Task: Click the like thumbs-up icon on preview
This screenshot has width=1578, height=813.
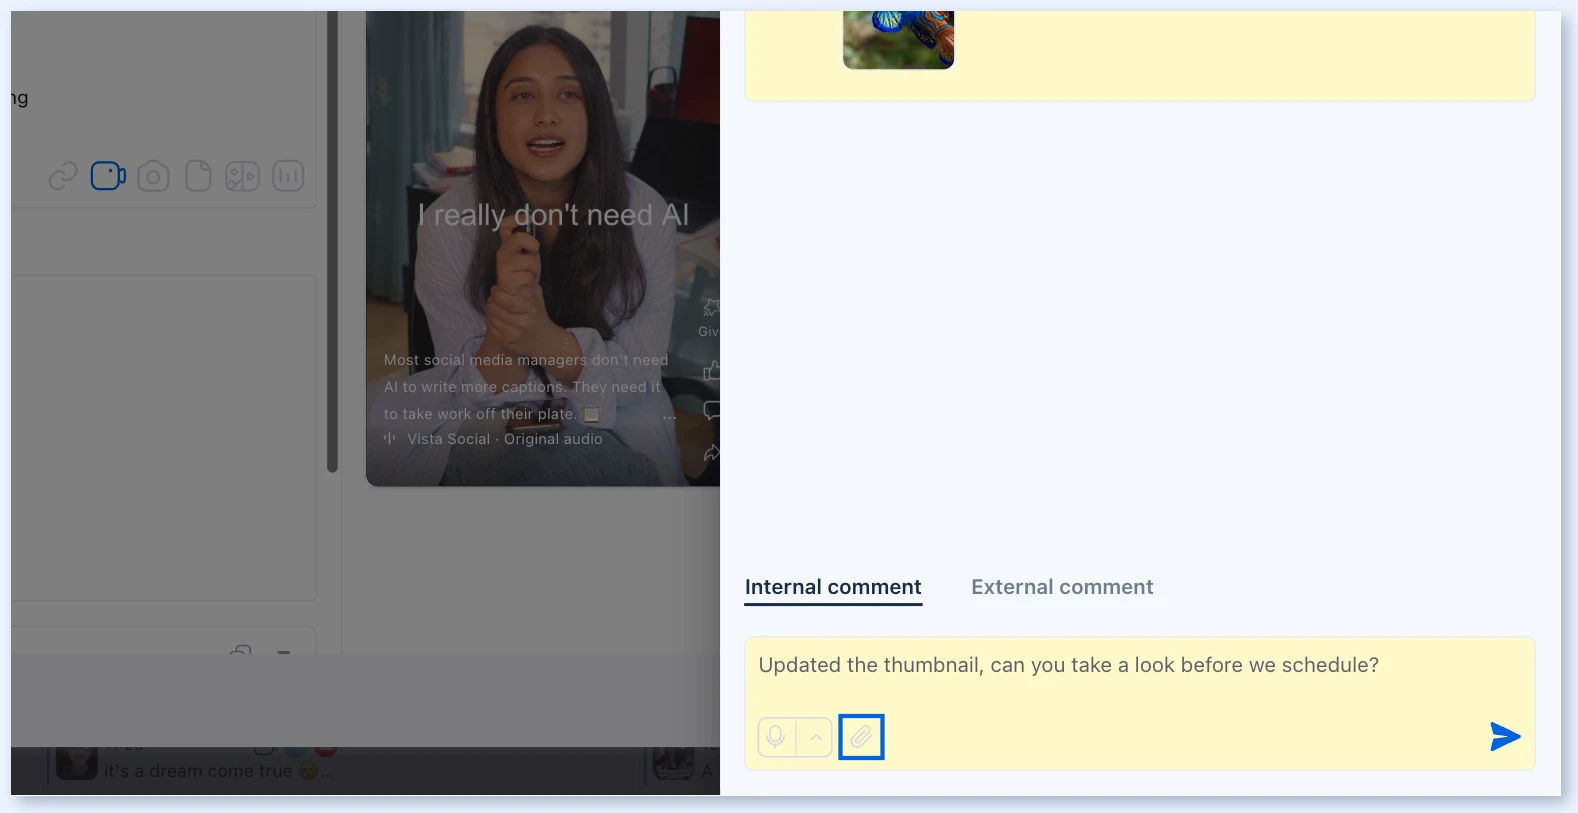Action: (x=711, y=371)
